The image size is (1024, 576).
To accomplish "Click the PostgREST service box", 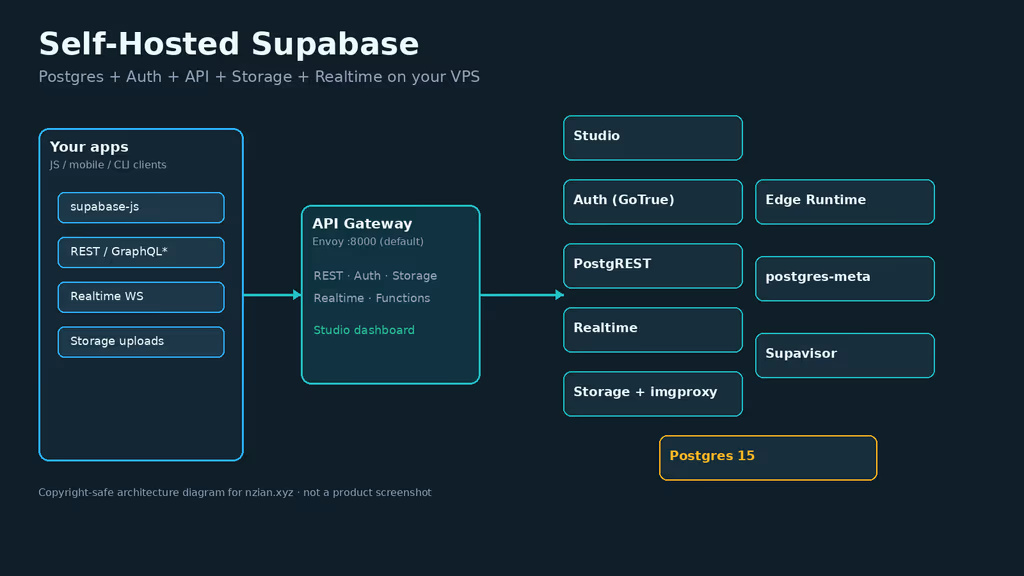I will click(653, 266).
